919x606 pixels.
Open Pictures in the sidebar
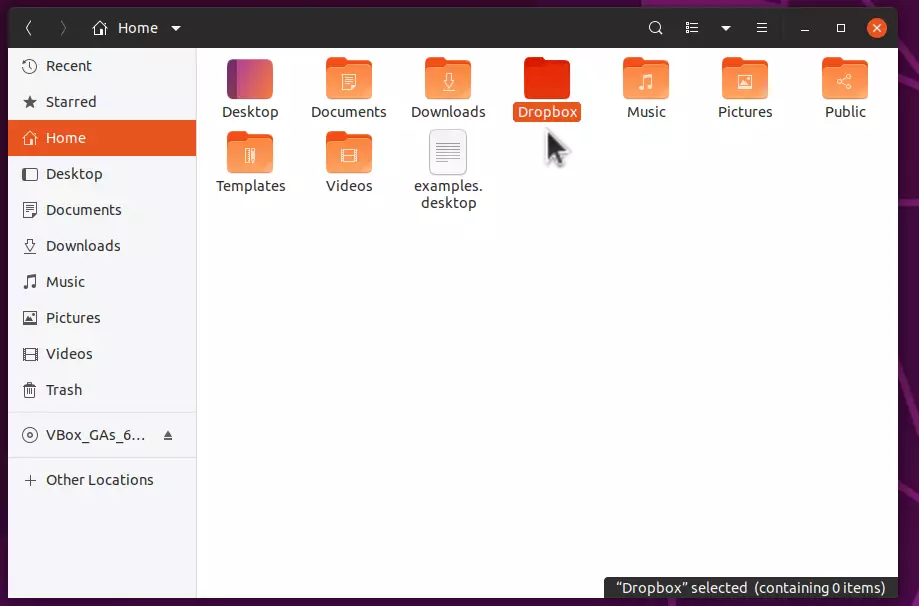(x=102, y=318)
